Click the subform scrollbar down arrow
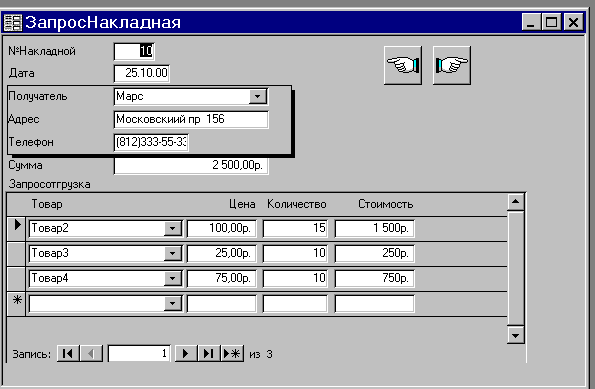595x389 pixels. pyautogui.click(x=516, y=335)
